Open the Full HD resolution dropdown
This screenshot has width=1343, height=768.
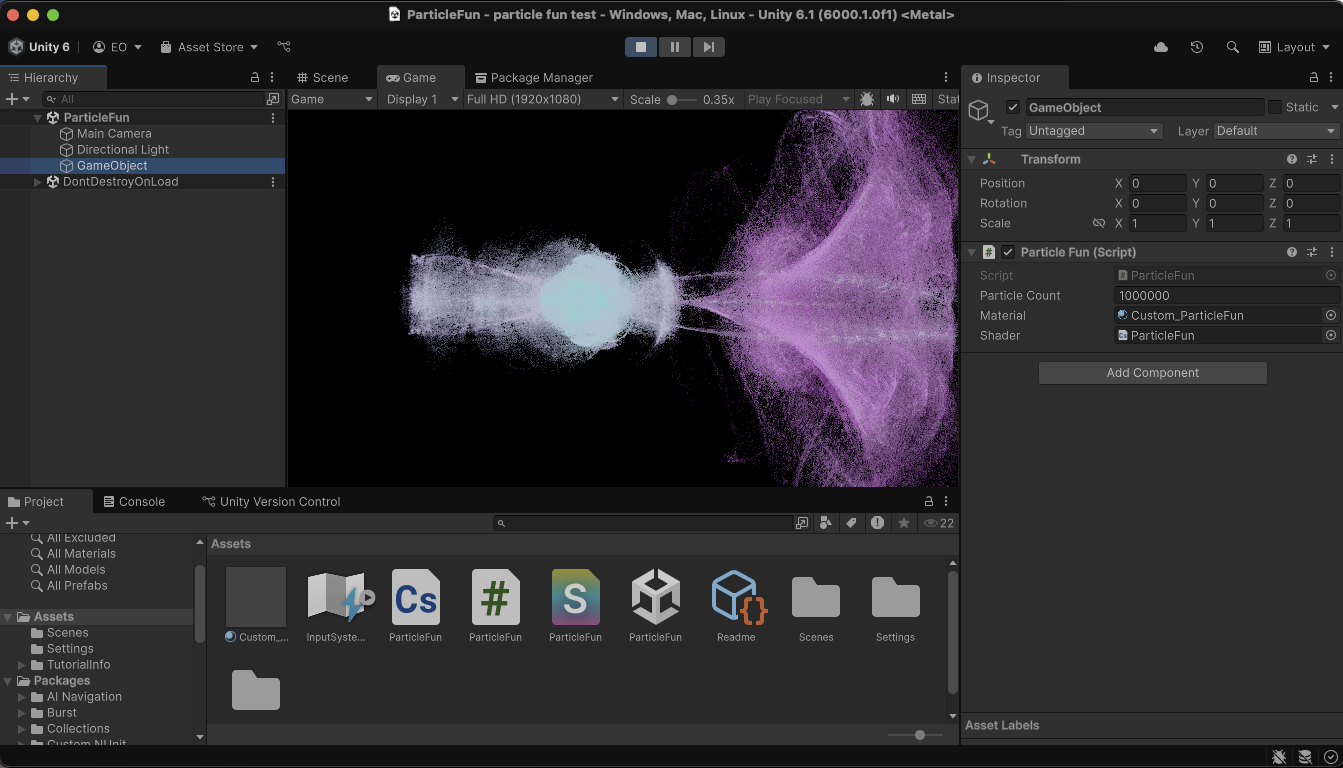tap(543, 99)
